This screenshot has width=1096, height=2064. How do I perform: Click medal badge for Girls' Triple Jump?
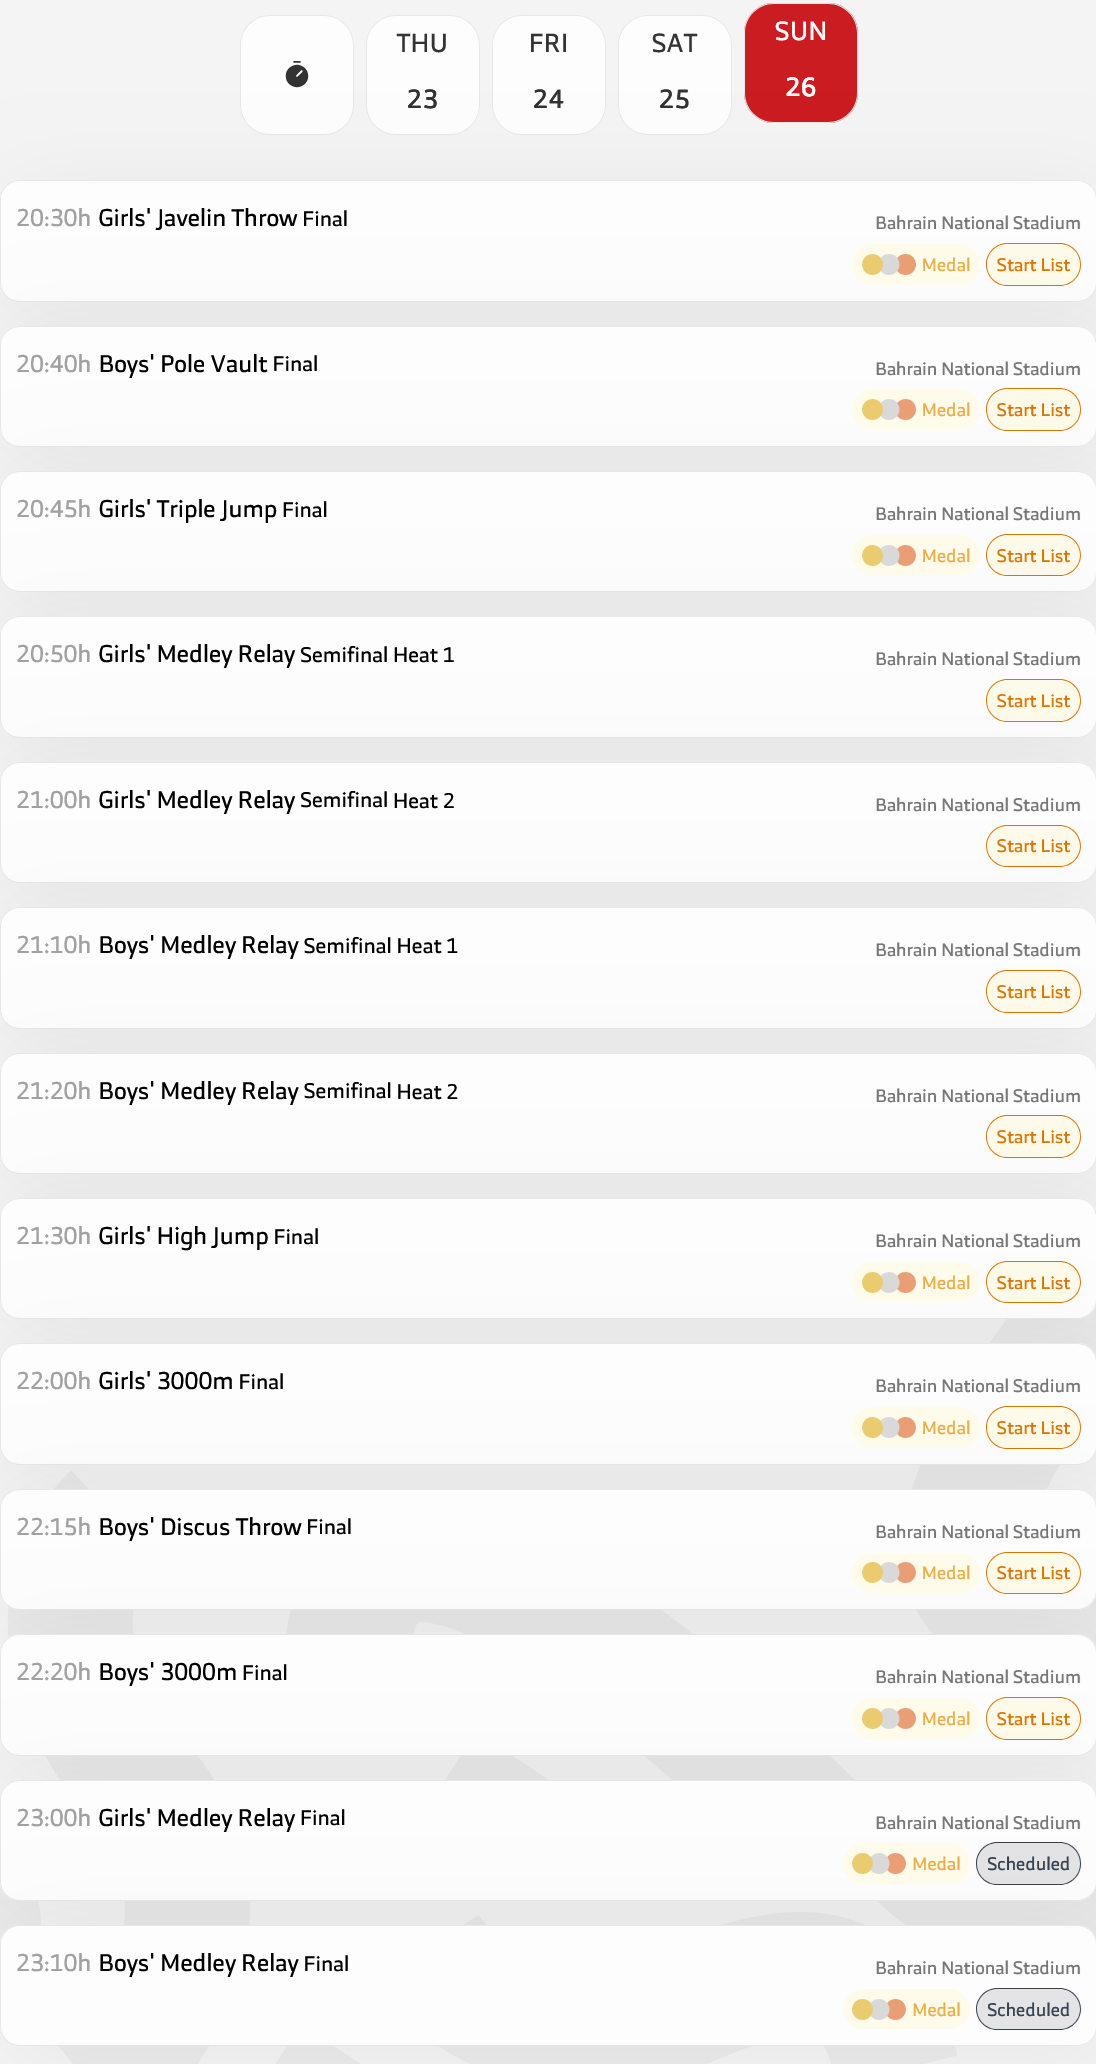click(916, 556)
